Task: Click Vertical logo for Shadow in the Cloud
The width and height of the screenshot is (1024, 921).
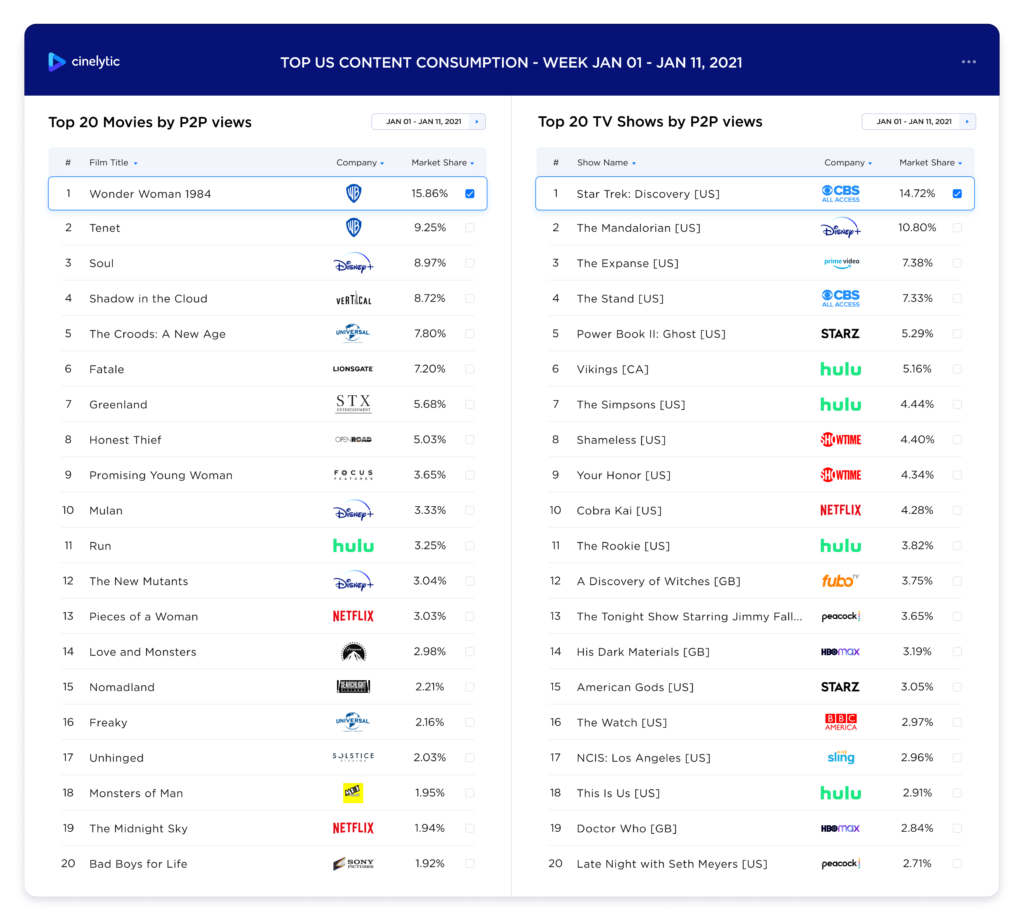Action: 353,299
